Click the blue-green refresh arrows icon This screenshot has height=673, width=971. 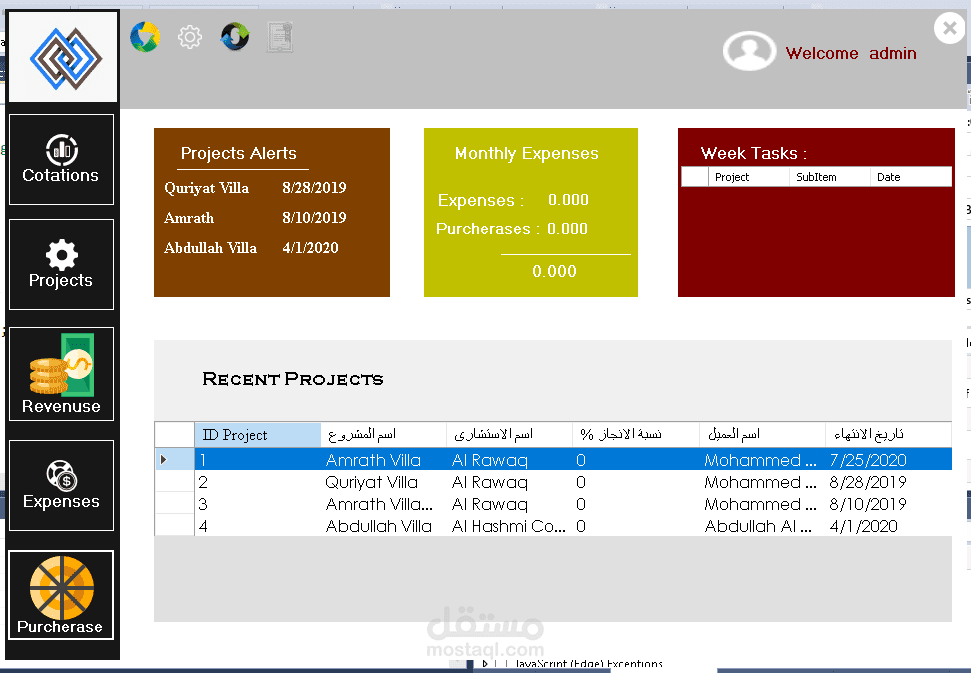pyautogui.click(x=235, y=37)
